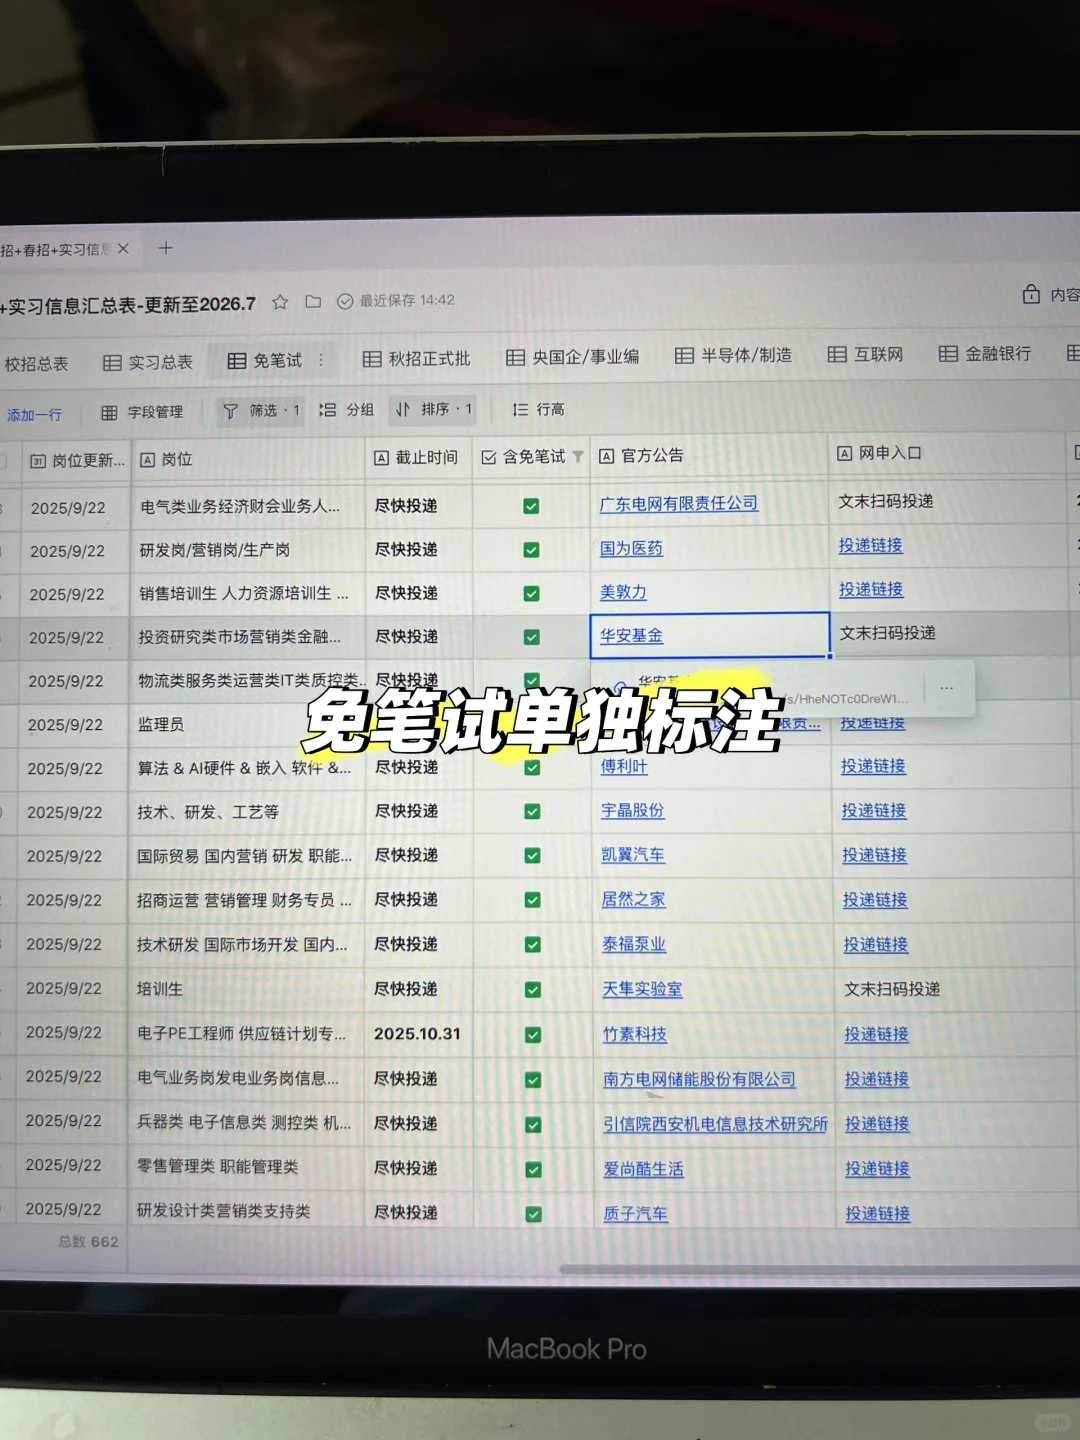Image resolution: width=1080 pixels, height=1440 pixels.
Task: Star the document as favorite
Action: [x=280, y=302]
